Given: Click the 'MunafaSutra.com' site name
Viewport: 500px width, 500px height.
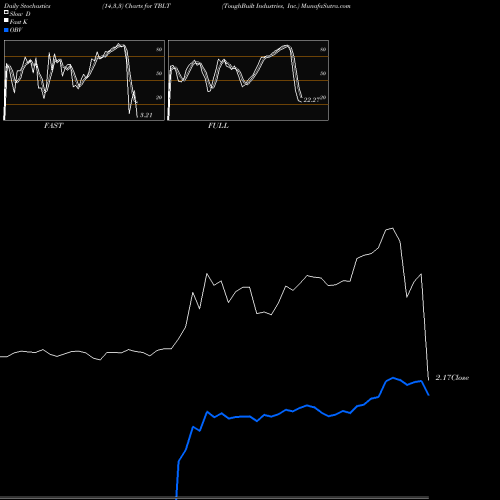Looking at the screenshot, I should (326, 6).
